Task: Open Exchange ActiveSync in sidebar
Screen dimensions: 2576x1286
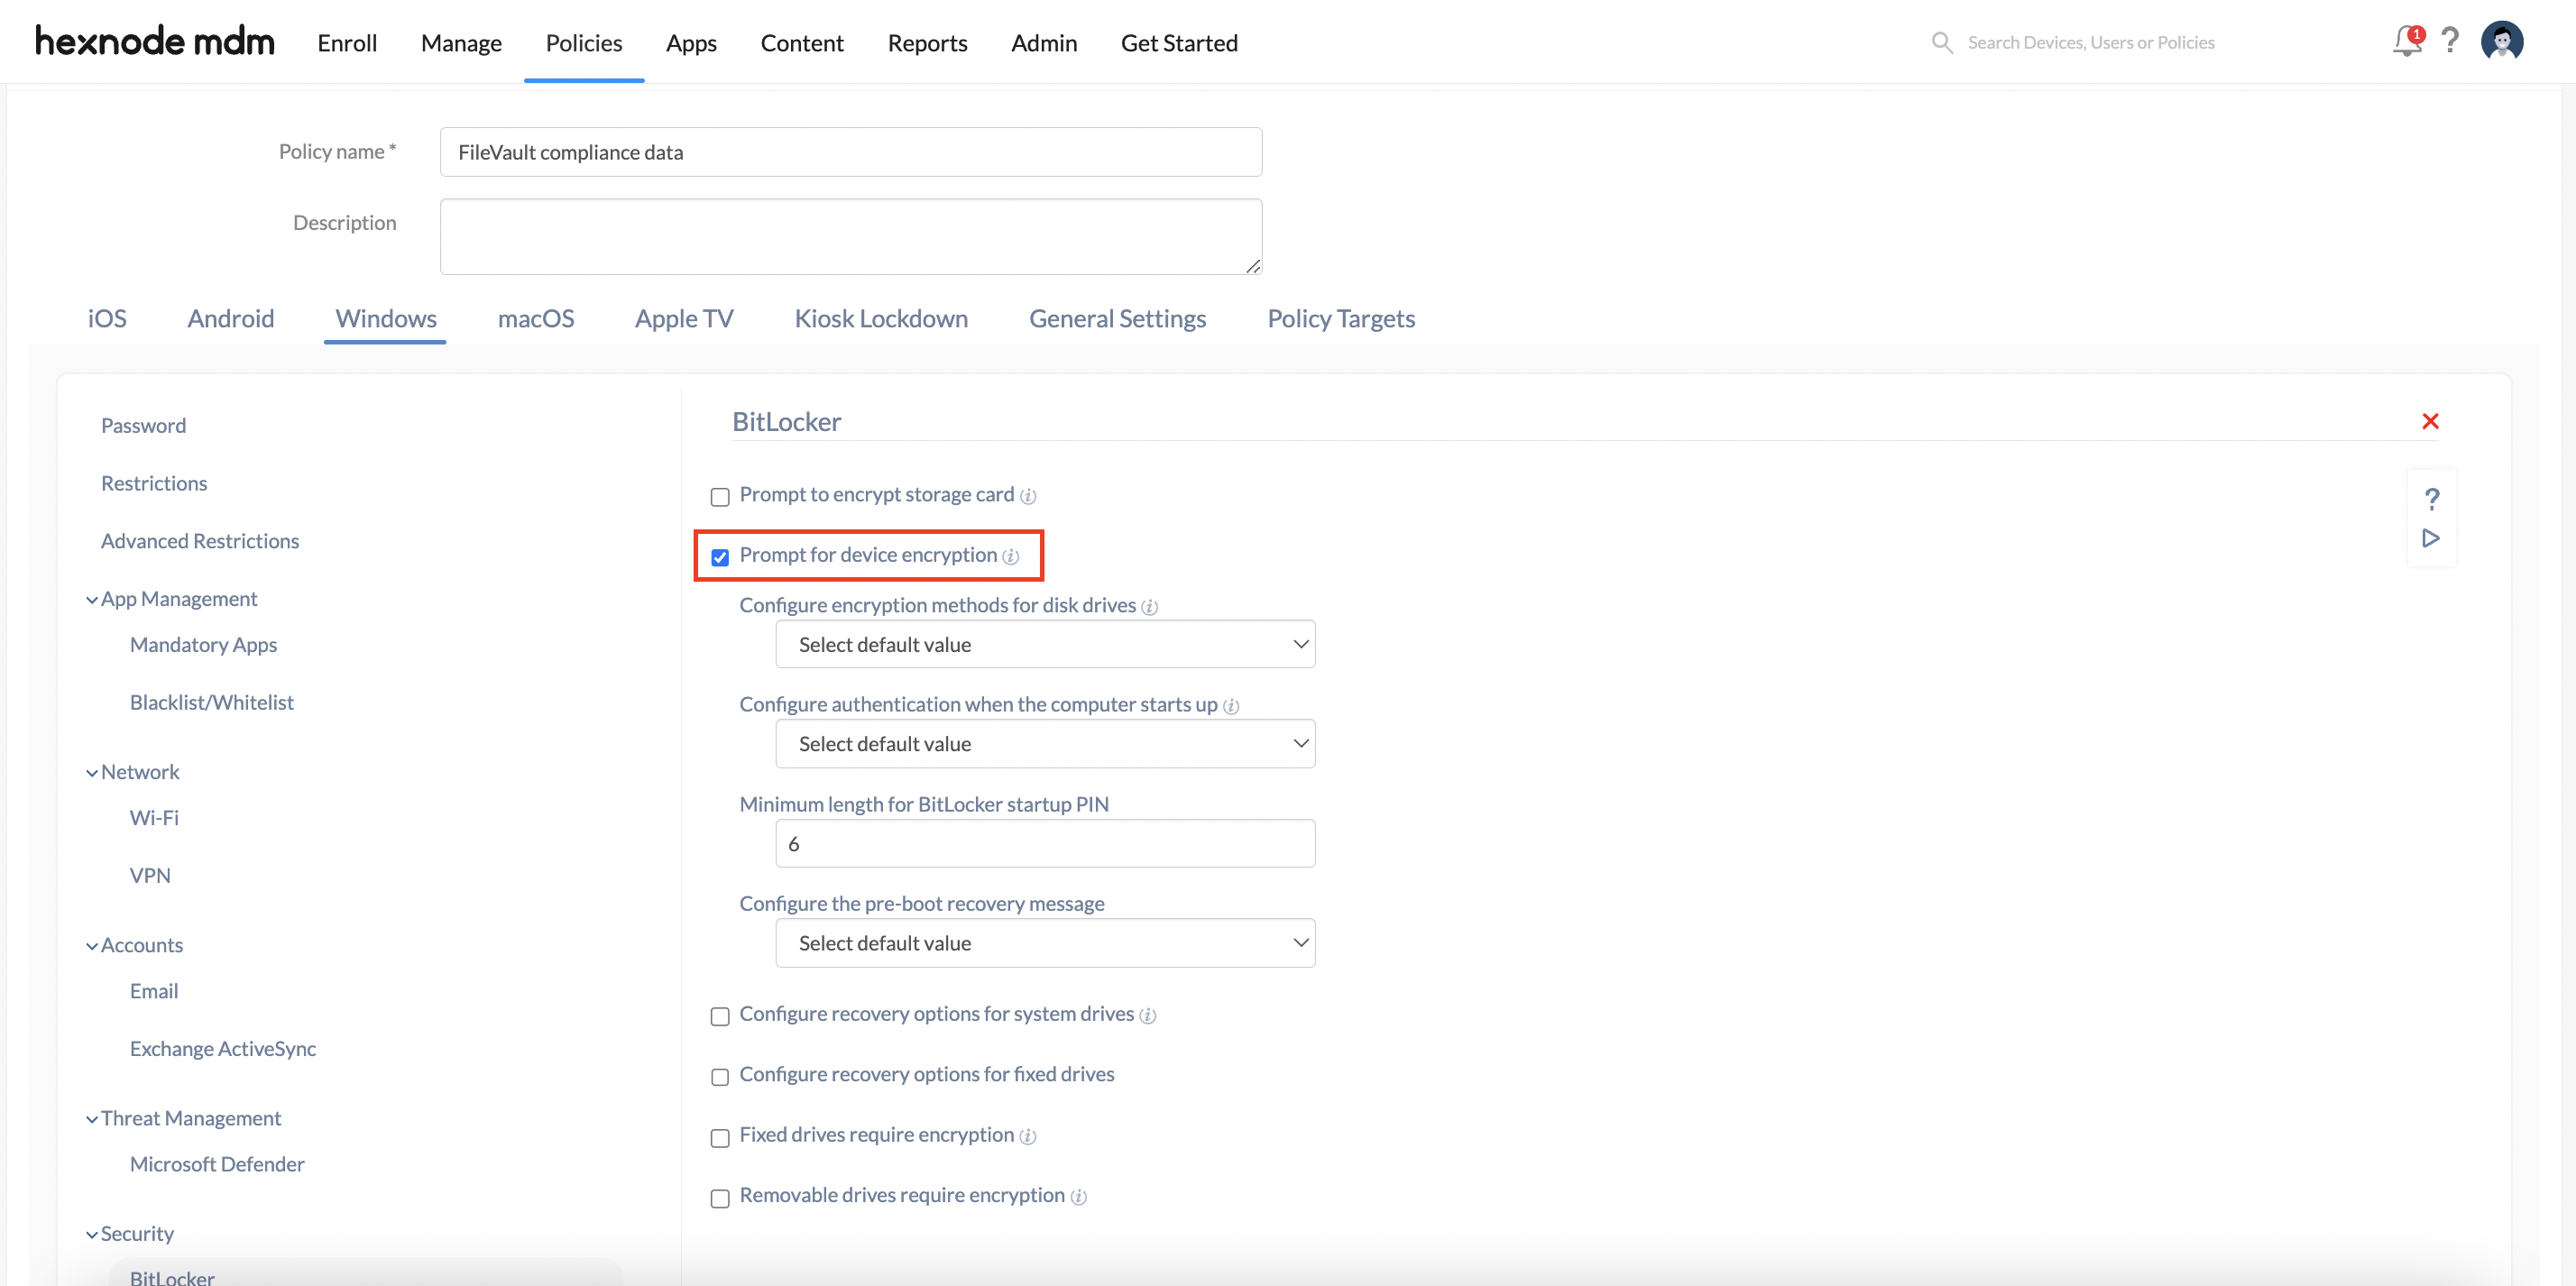Action: [x=223, y=1048]
